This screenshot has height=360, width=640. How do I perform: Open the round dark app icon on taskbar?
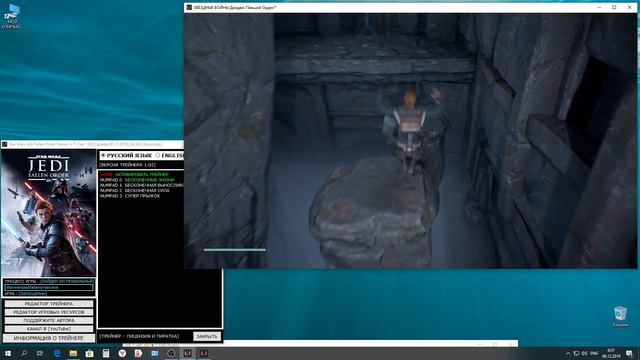click(171, 353)
